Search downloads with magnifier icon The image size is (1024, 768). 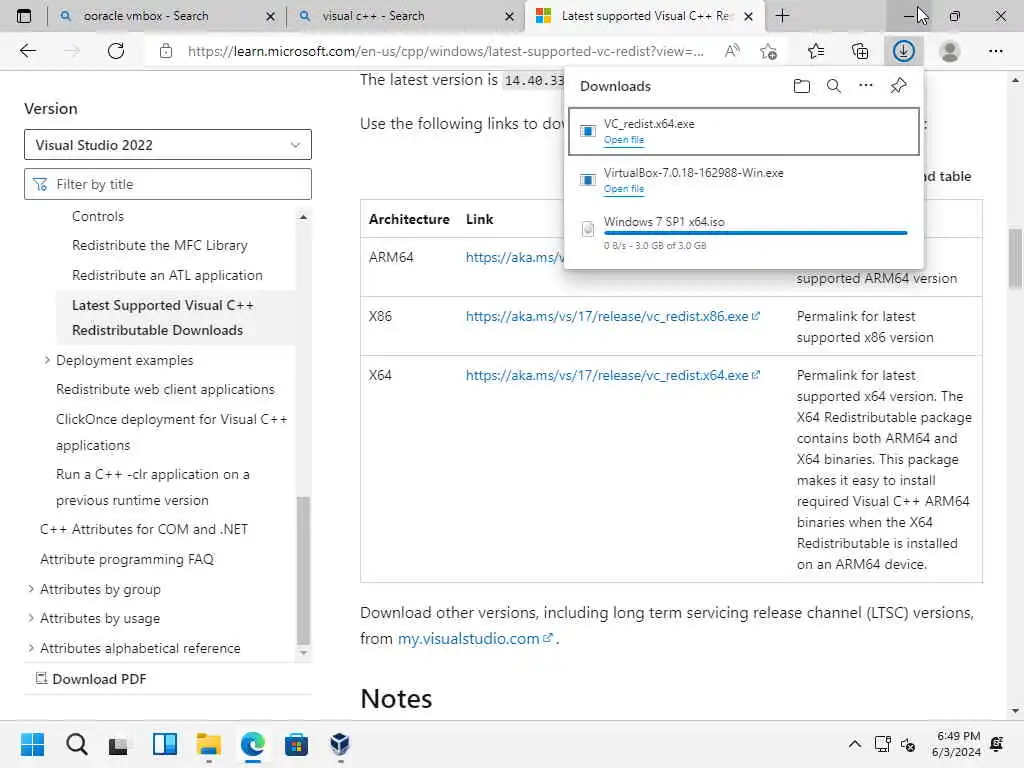click(834, 86)
